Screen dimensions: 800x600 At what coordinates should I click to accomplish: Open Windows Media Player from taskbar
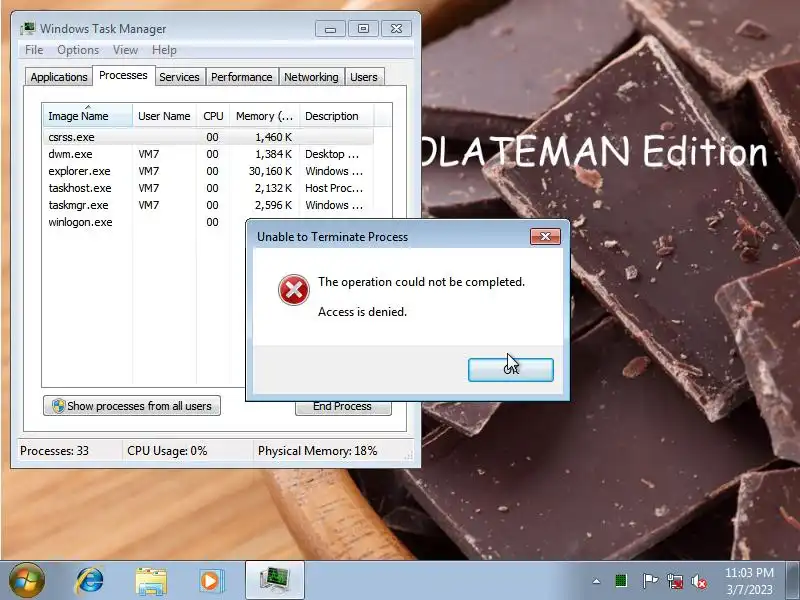pos(210,581)
